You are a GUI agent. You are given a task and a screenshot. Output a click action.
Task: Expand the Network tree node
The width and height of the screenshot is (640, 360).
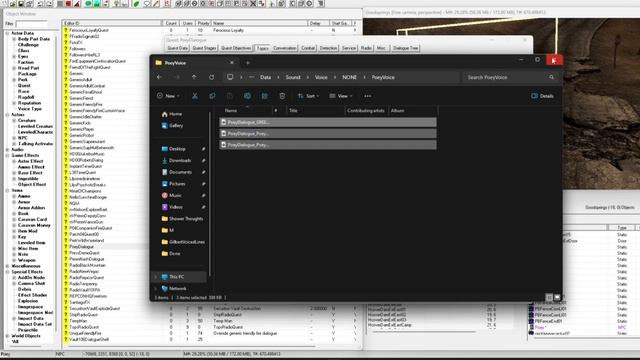click(156, 289)
